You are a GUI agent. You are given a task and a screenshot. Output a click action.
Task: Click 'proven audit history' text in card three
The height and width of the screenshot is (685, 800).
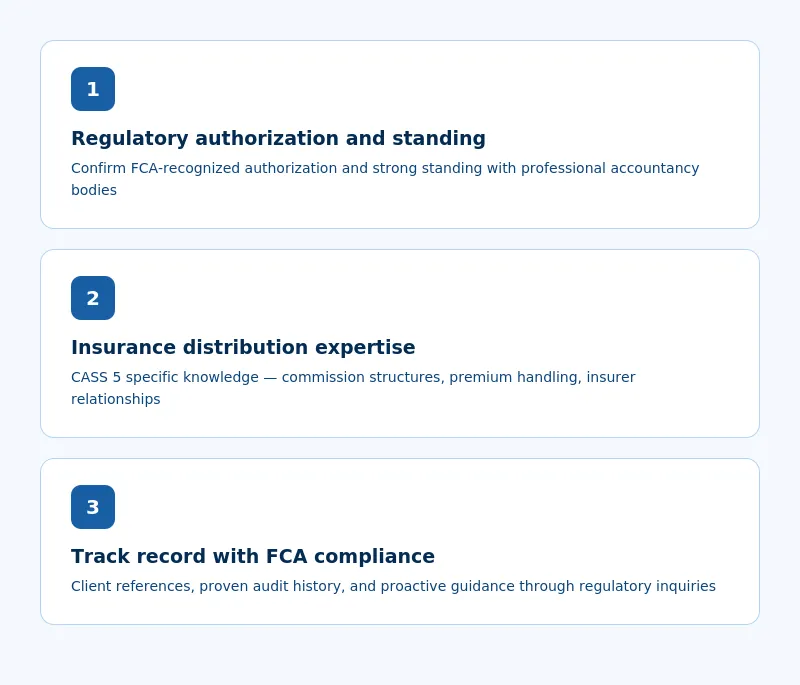pos(272,587)
